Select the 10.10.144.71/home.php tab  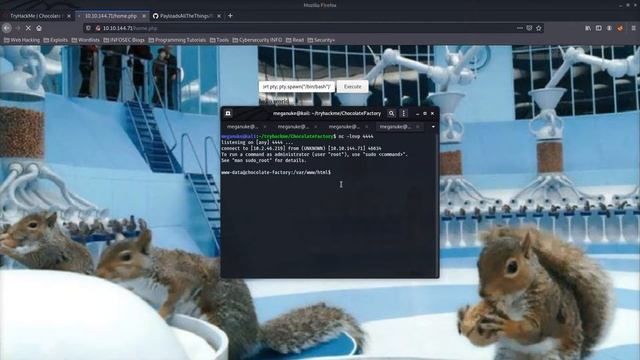[110, 16]
